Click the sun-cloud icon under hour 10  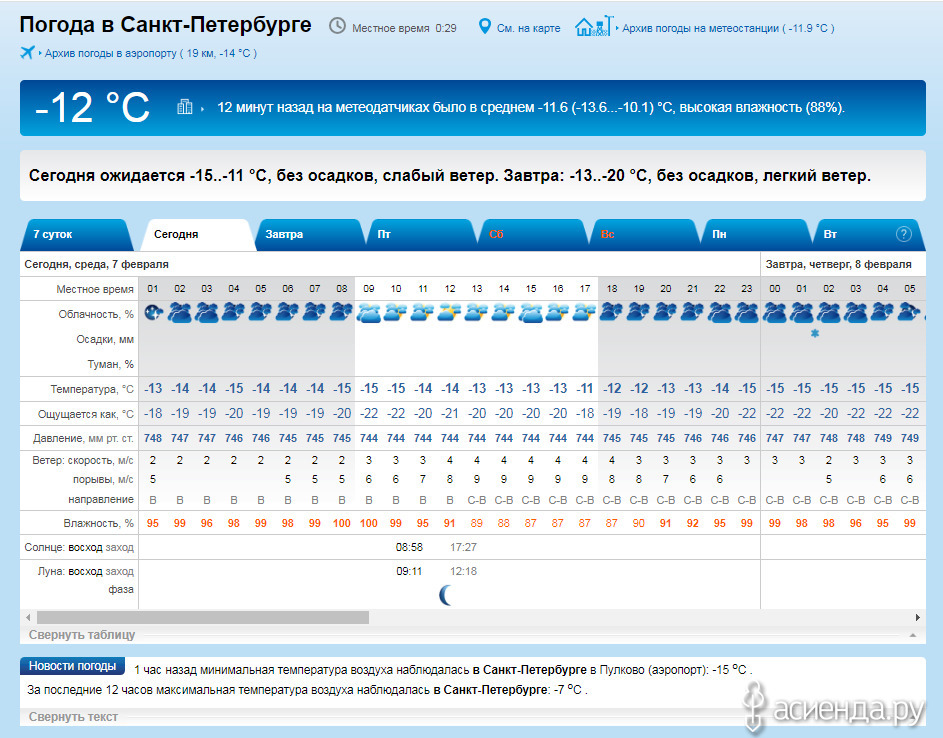click(396, 312)
